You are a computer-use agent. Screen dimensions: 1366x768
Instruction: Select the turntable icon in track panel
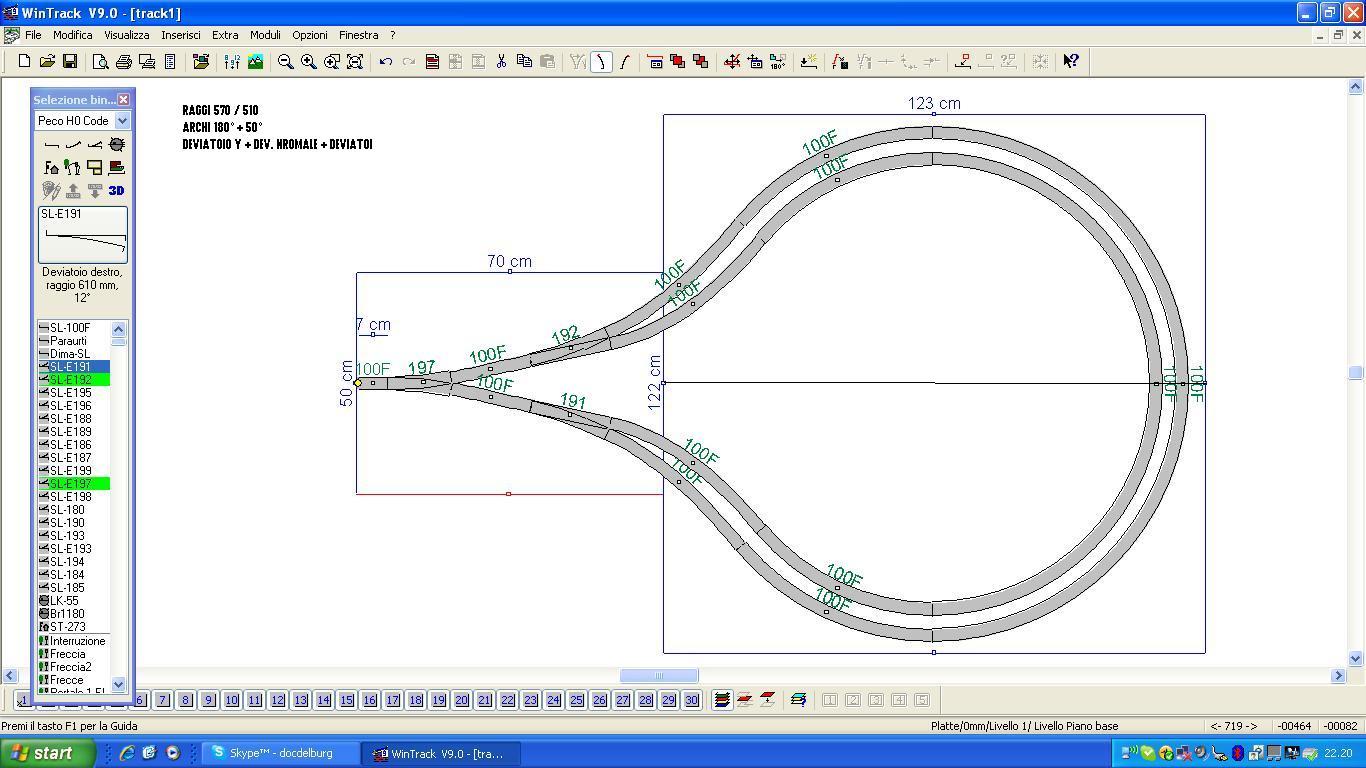(117, 145)
